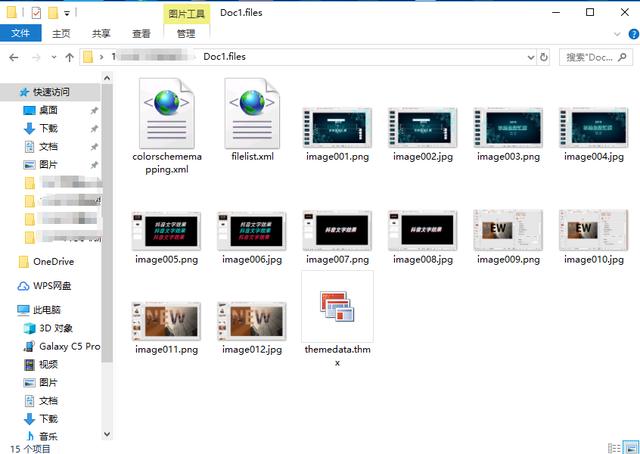Viewport: 640px width, 454px height.
Task: Select WPS网盘 in the navigation pane
Action: 52,286
